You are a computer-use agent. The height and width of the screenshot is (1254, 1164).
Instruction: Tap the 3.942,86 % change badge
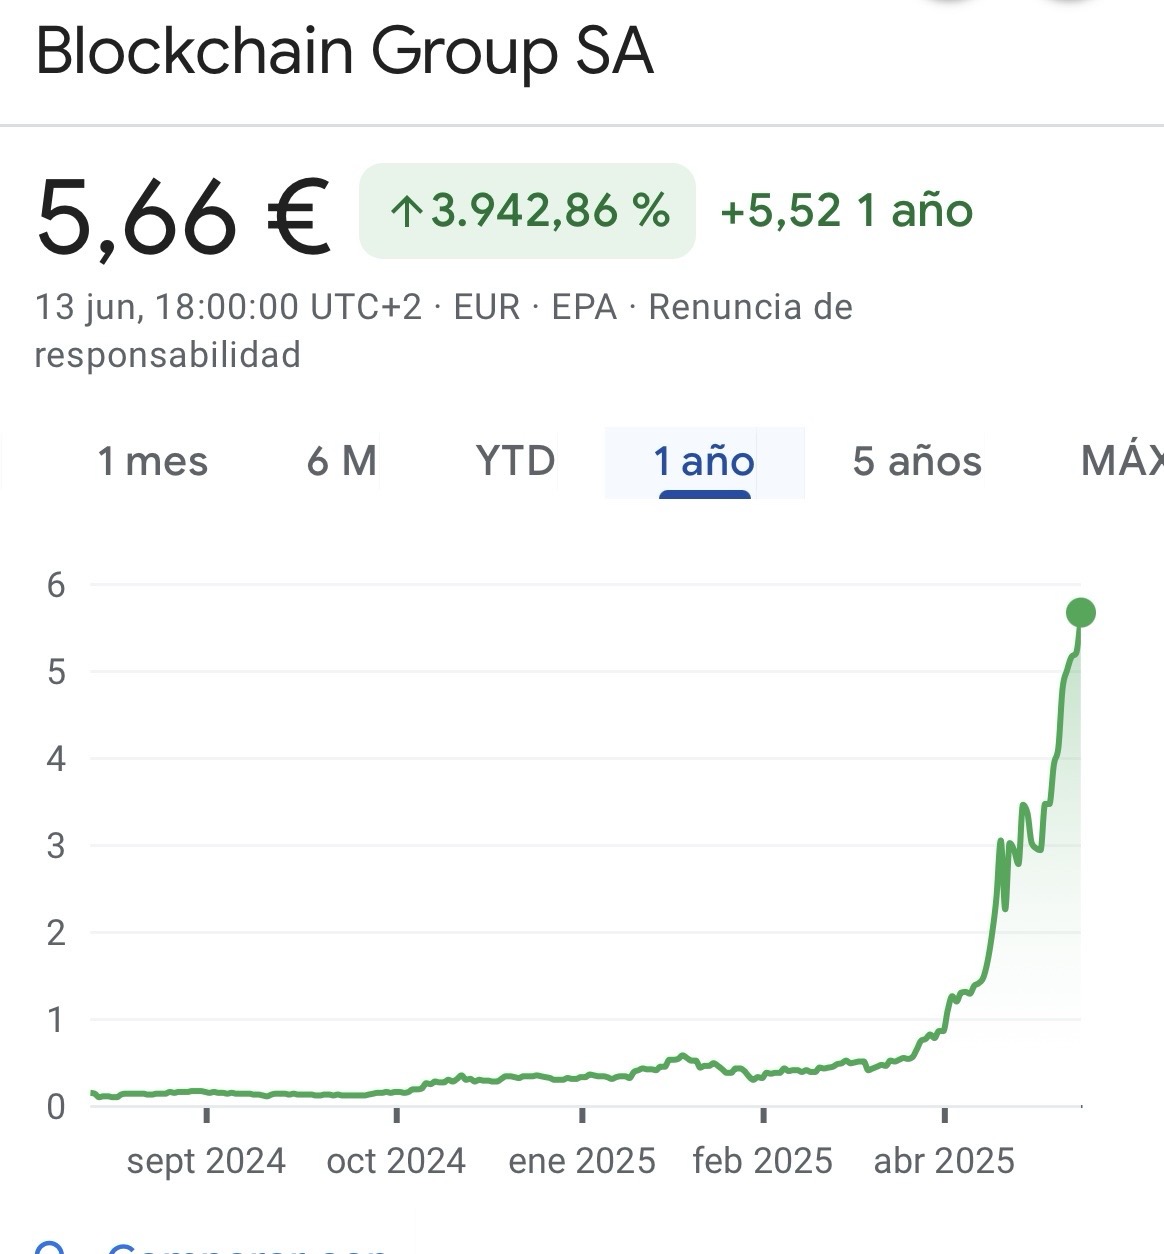pos(527,211)
